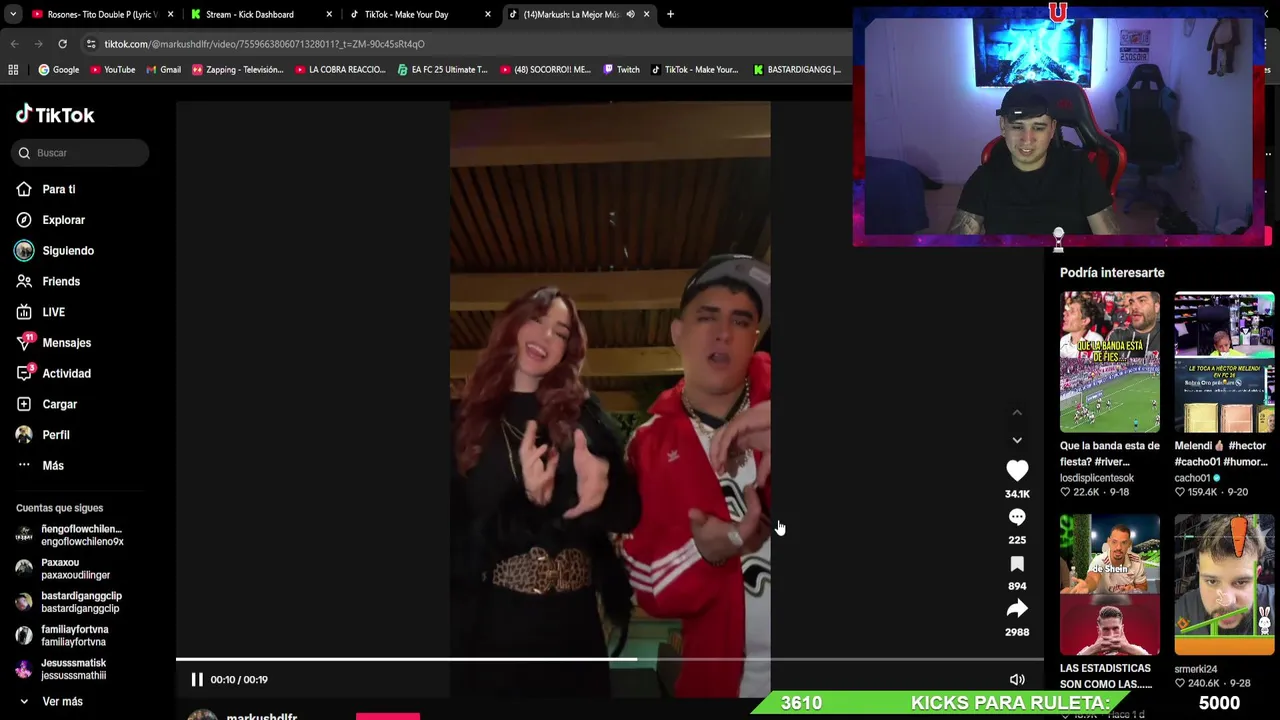Image resolution: width=1280 pixels, height=720 pixels.
Task: Close the Rosones lyric video tab
Action: click(170, 14)
